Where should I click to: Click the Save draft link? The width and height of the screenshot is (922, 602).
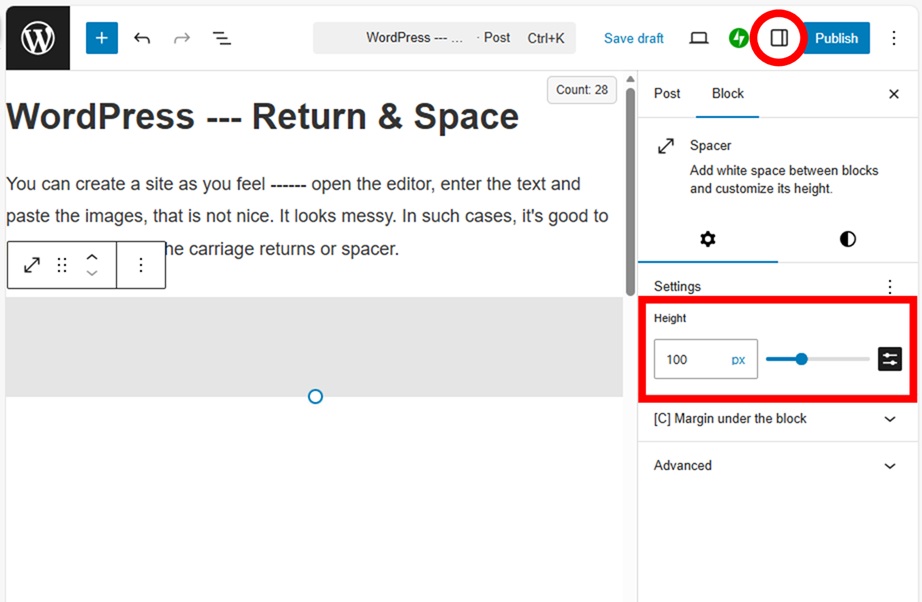pos(634,38)
